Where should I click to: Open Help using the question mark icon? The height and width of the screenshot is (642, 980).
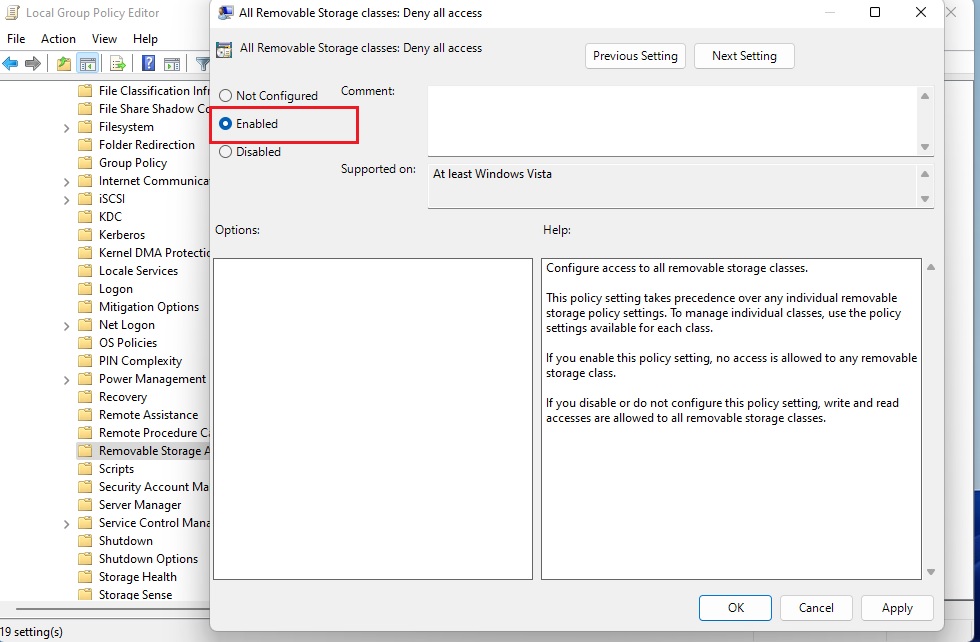[x=147, y=63]
